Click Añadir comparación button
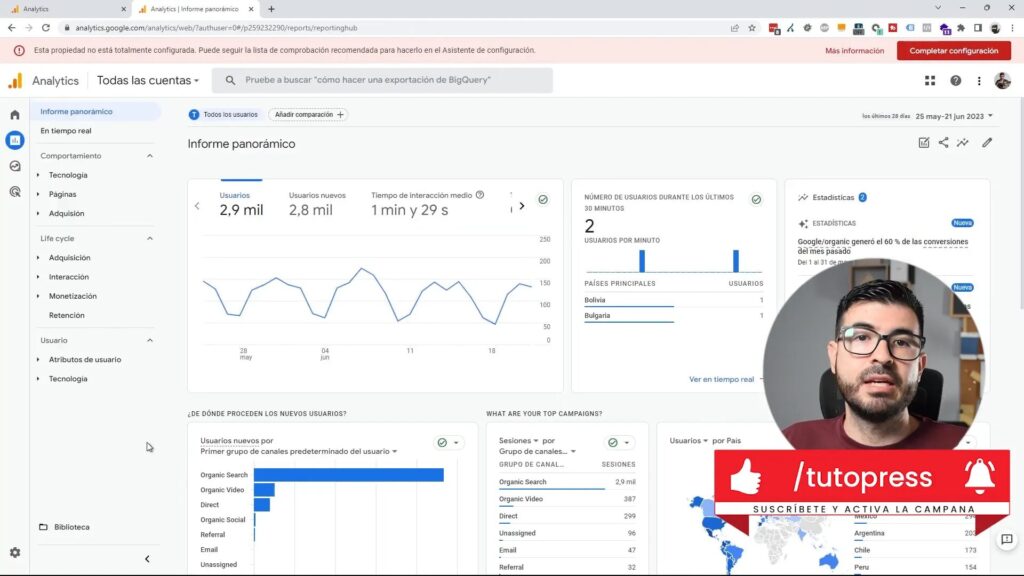The image size is (1024, 576). pyautogui.click(x=308, y=114)
